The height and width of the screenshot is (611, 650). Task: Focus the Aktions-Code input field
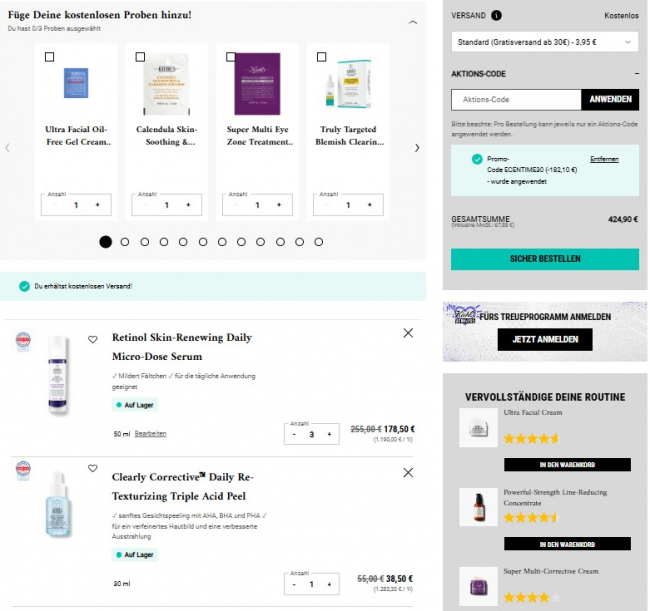516,100
